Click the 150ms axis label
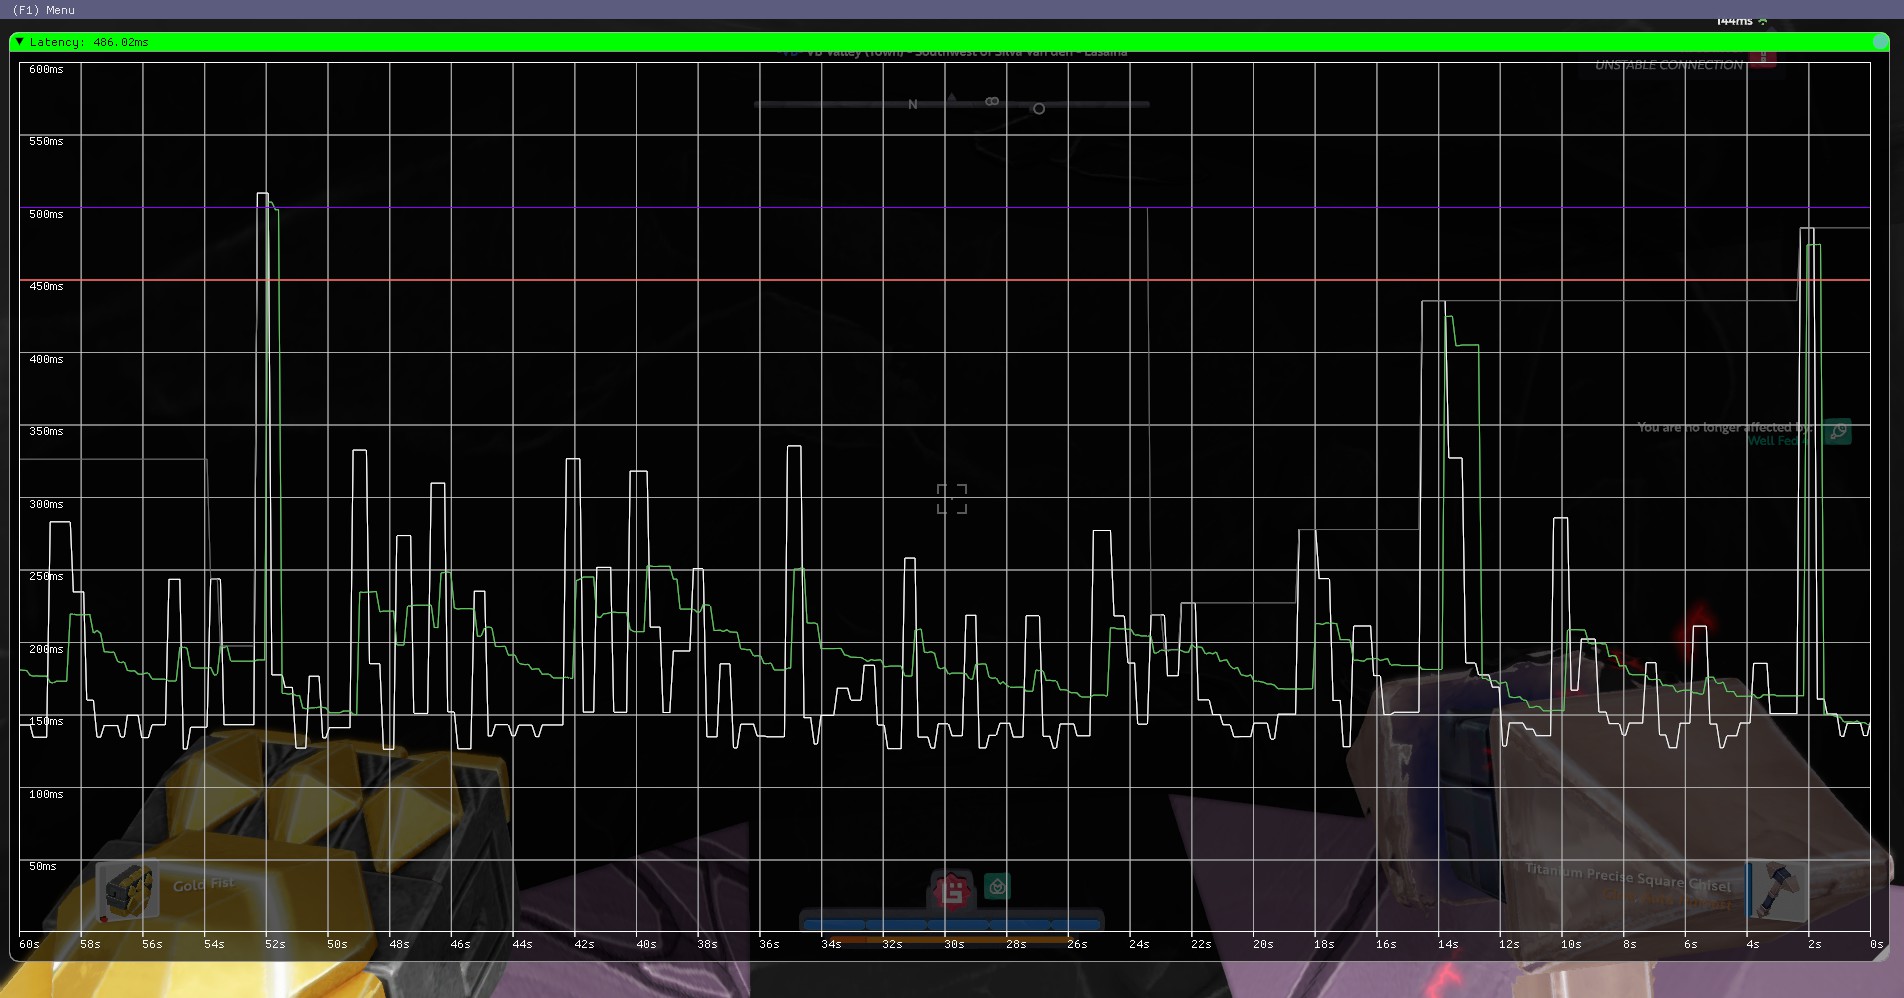1904x998 pixels. coord(46,721)
